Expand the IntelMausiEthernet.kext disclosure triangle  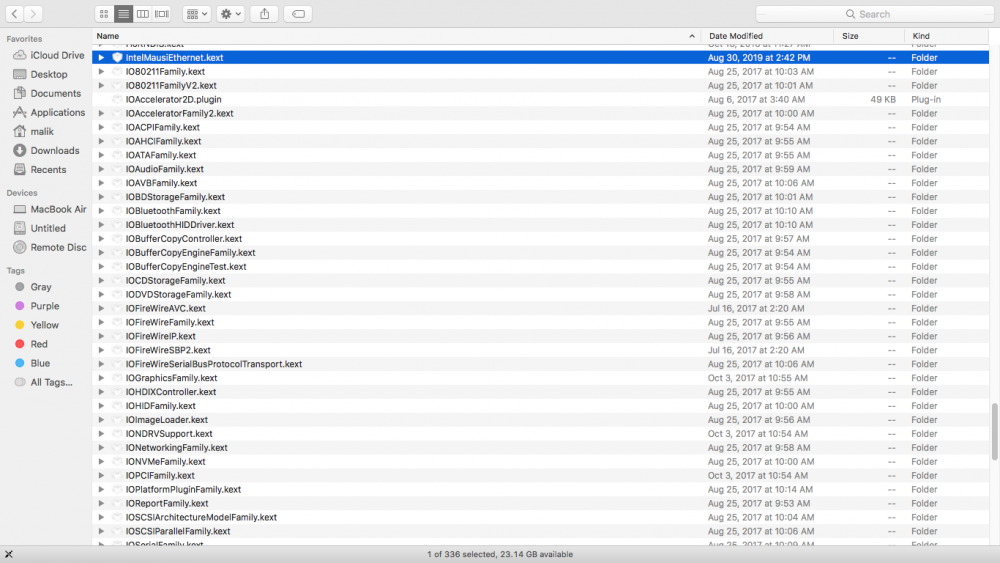point(101,58)
